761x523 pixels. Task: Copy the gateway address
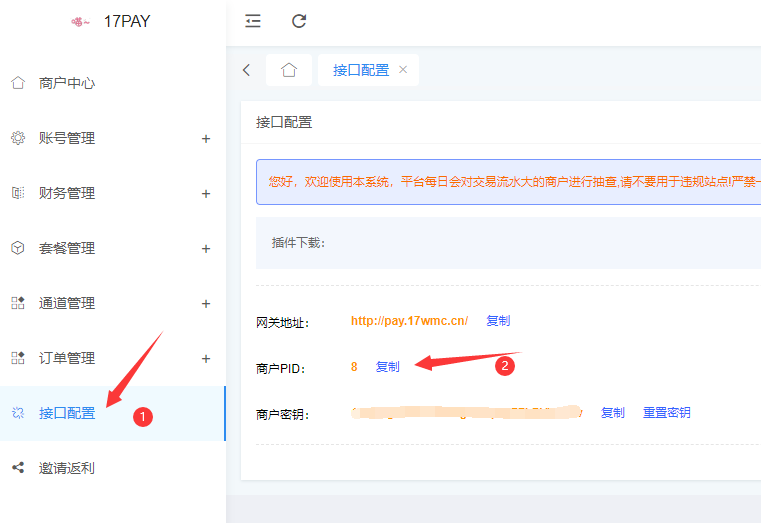(x=498, y=321)
